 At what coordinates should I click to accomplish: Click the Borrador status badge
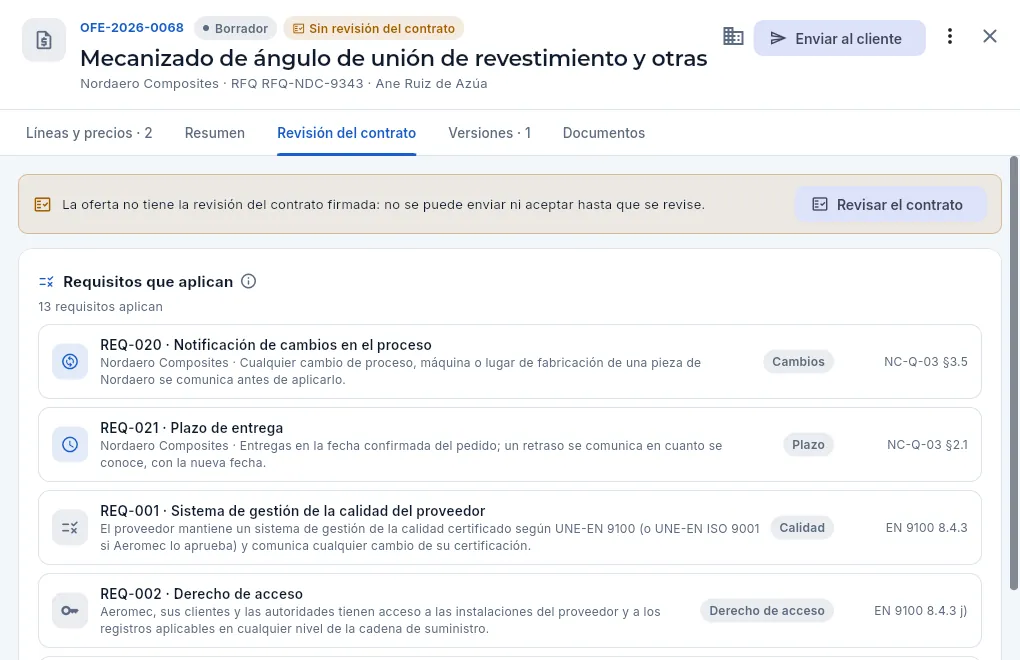coord(235,29)
